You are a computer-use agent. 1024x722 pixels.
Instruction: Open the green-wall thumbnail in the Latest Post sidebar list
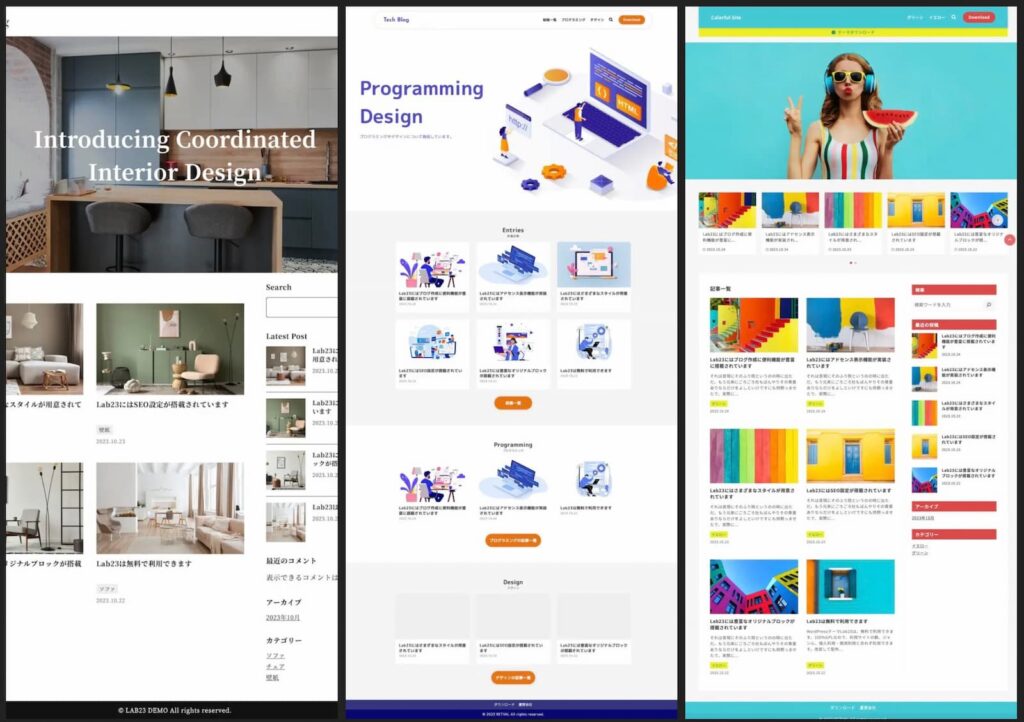click(285, 418)
